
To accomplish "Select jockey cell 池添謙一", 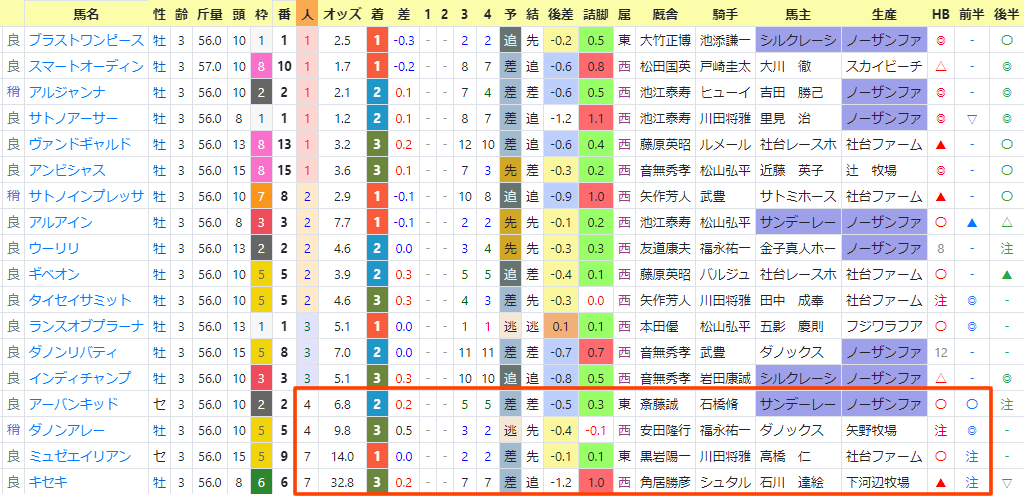I will pyautogui.click(x=725, y=40).
